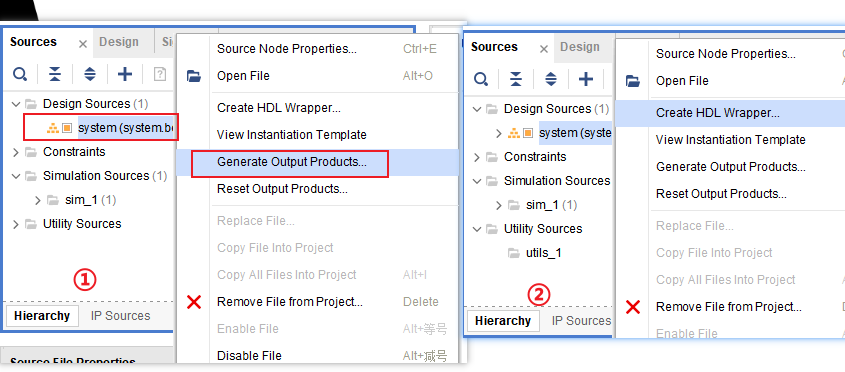Click add sources plus icon in left panel
This screenshot has width=845, height=372.
125,74
